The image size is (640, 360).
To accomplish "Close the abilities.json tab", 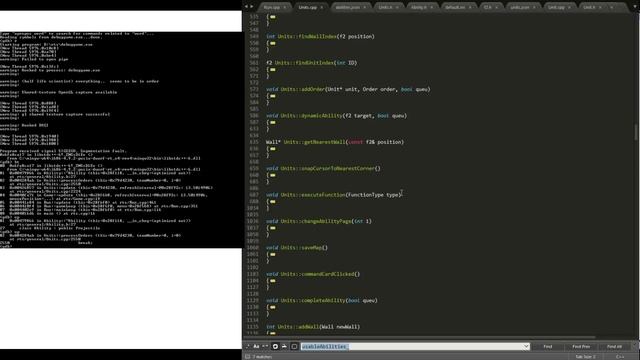I will click(364, 7).
